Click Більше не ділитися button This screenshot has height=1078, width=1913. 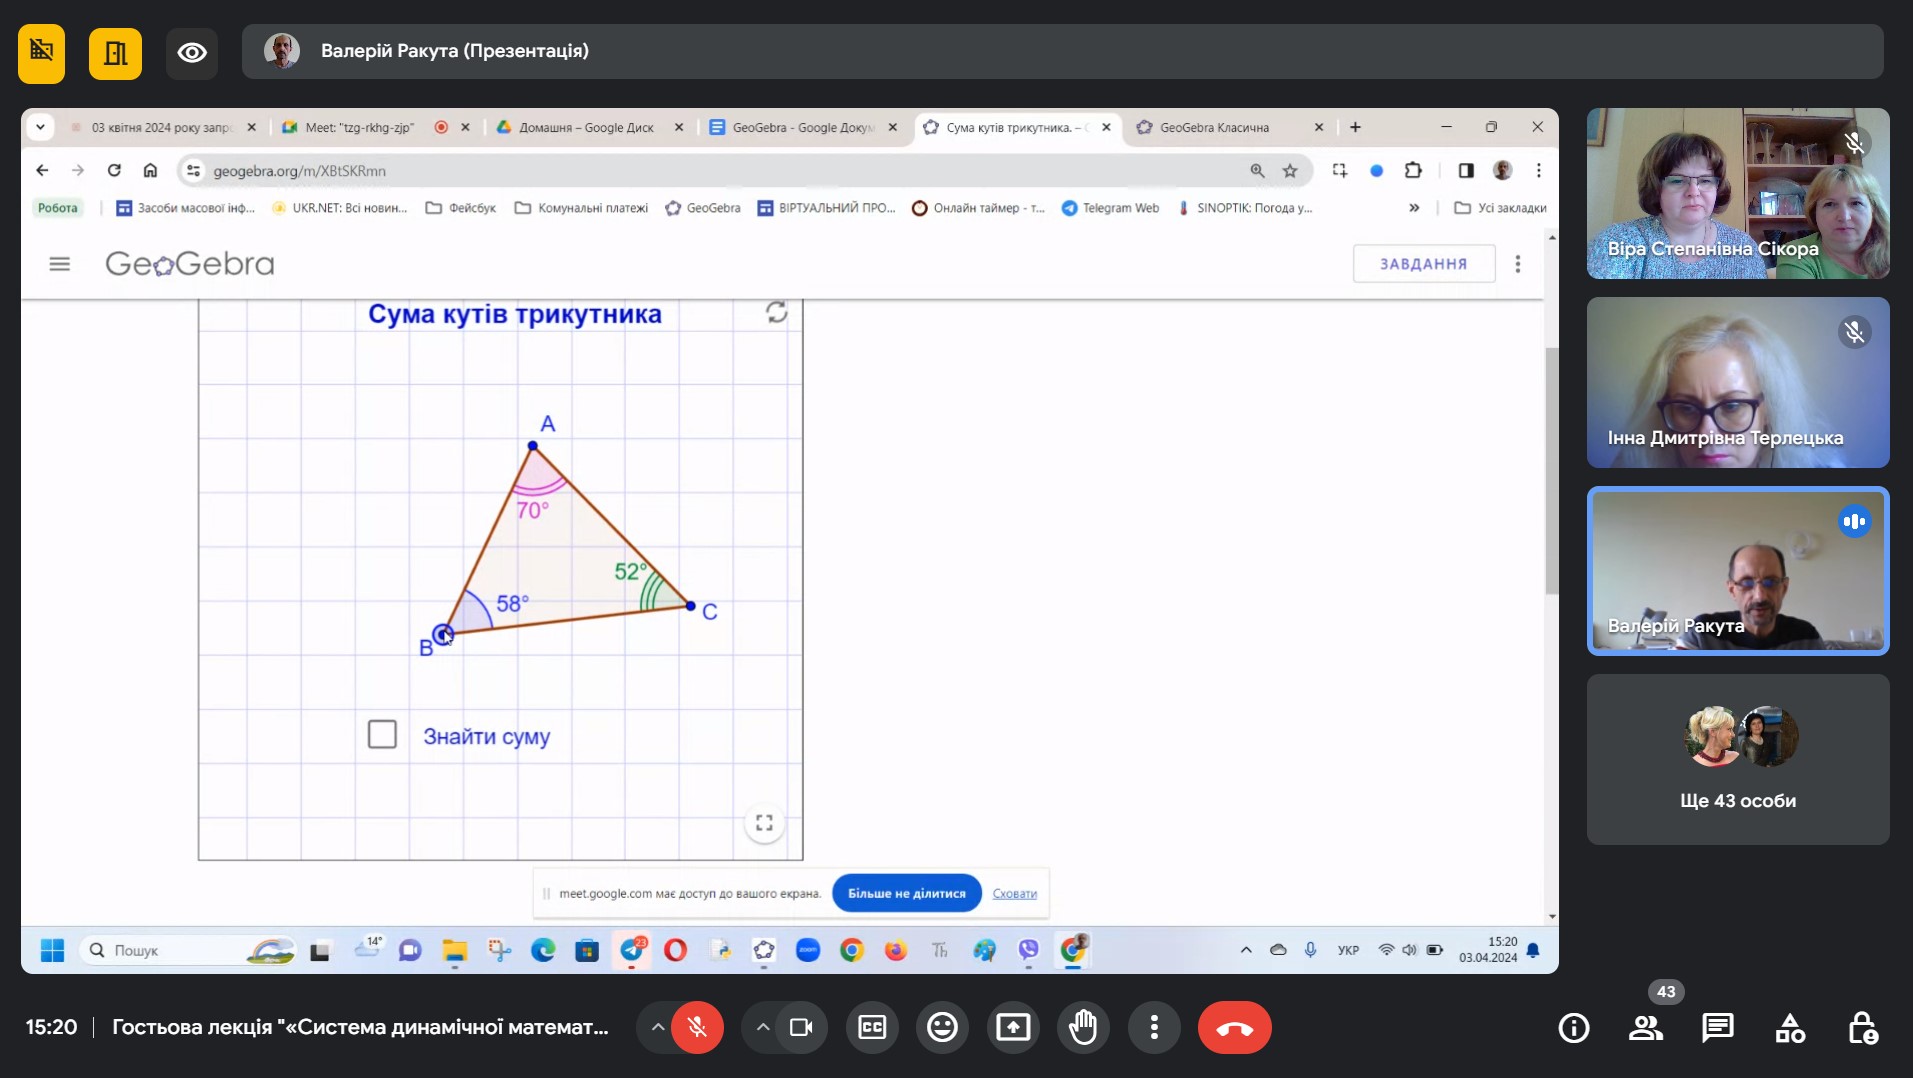[x=906, y=893]
